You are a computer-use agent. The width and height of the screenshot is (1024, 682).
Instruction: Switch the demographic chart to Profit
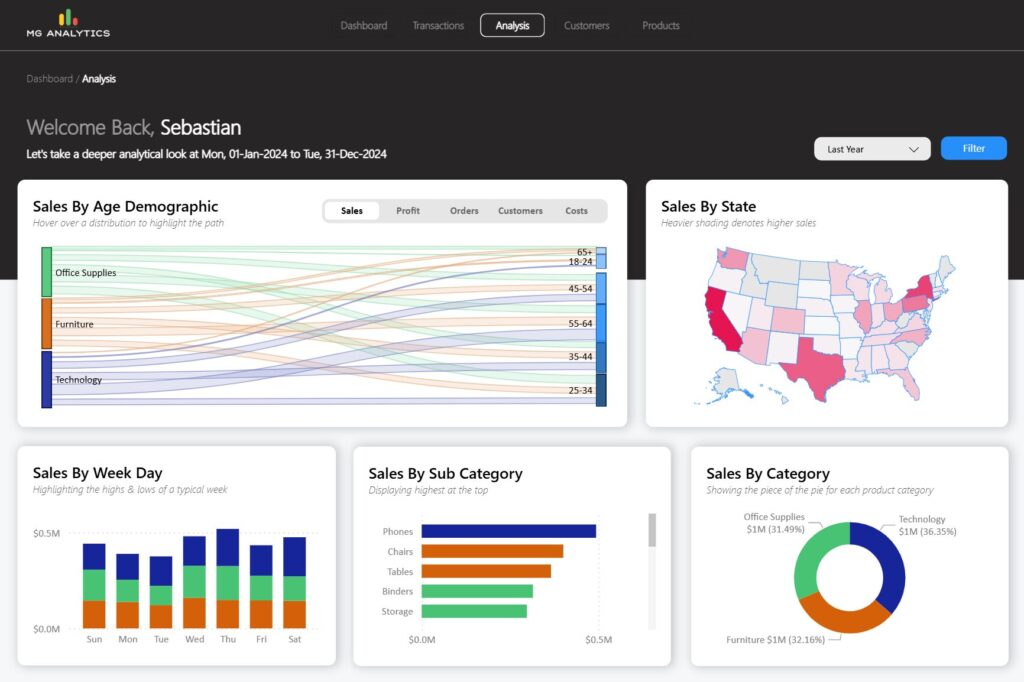point(408,210)
